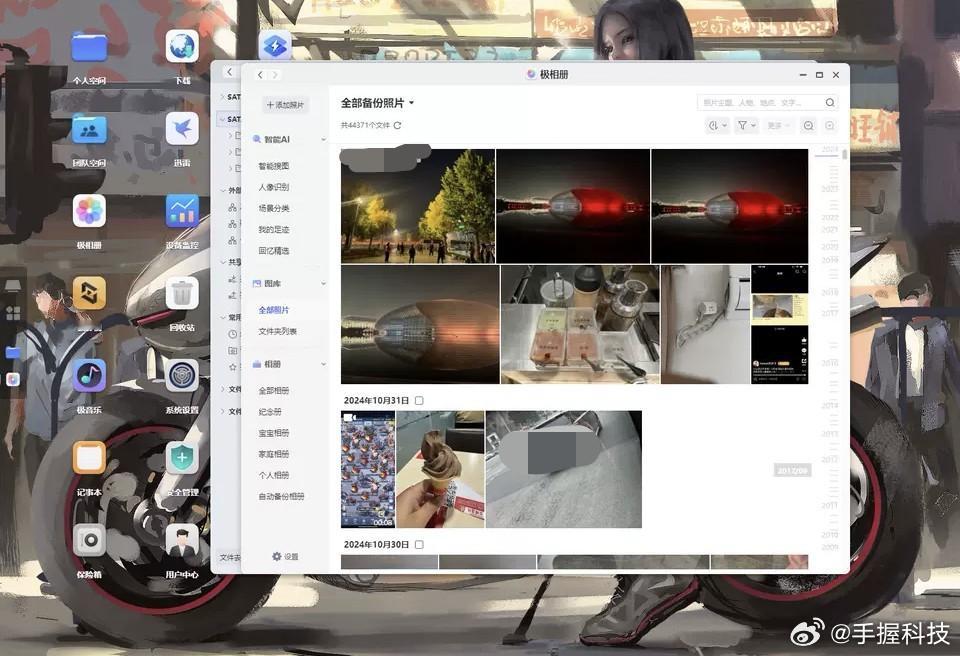The height and width of the screenshot is (656, 960).
Task: Select 人像识别 in the sidebar
Action: point(274,187)
